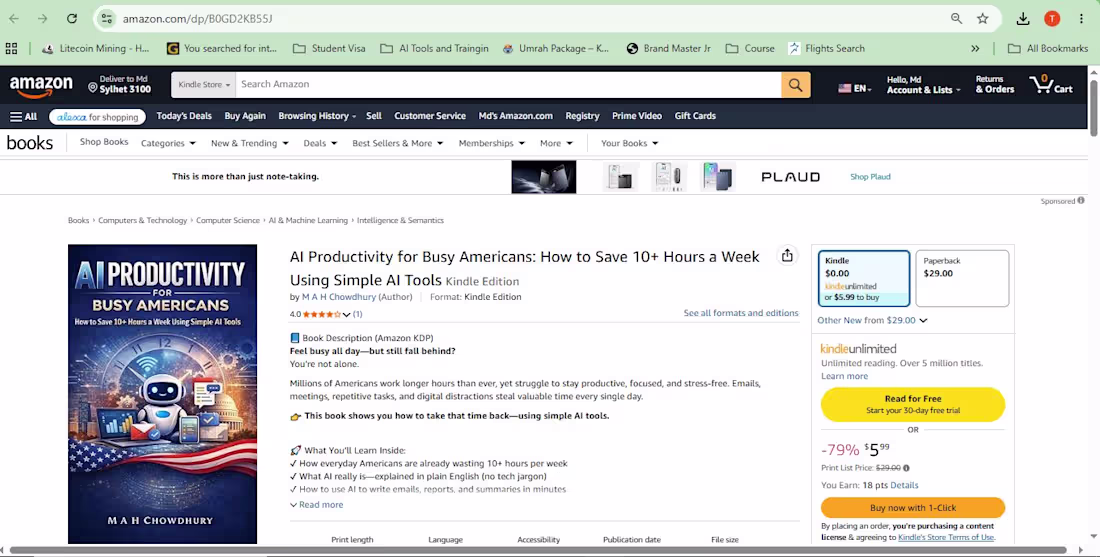
Task: Open the Chrome apps grid icon
Action: click(x=11, y=48)
